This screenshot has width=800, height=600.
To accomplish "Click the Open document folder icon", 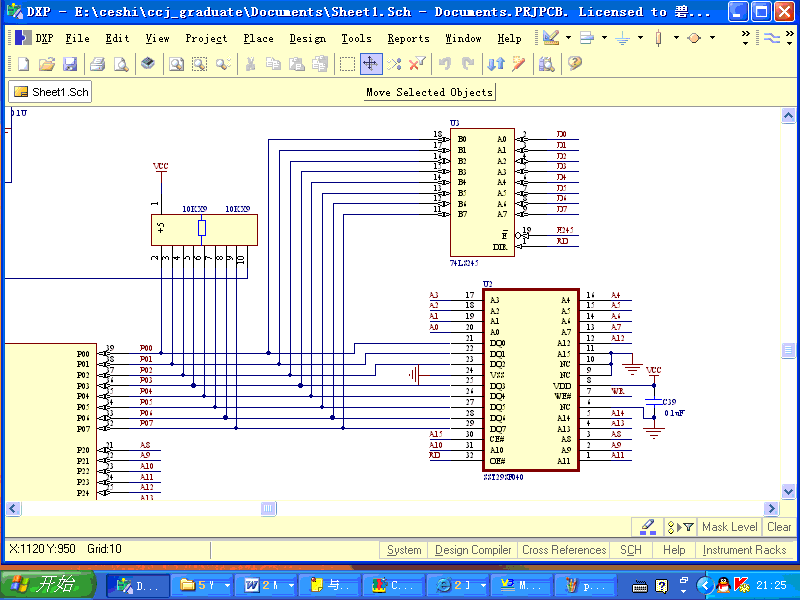I will 47,64.
